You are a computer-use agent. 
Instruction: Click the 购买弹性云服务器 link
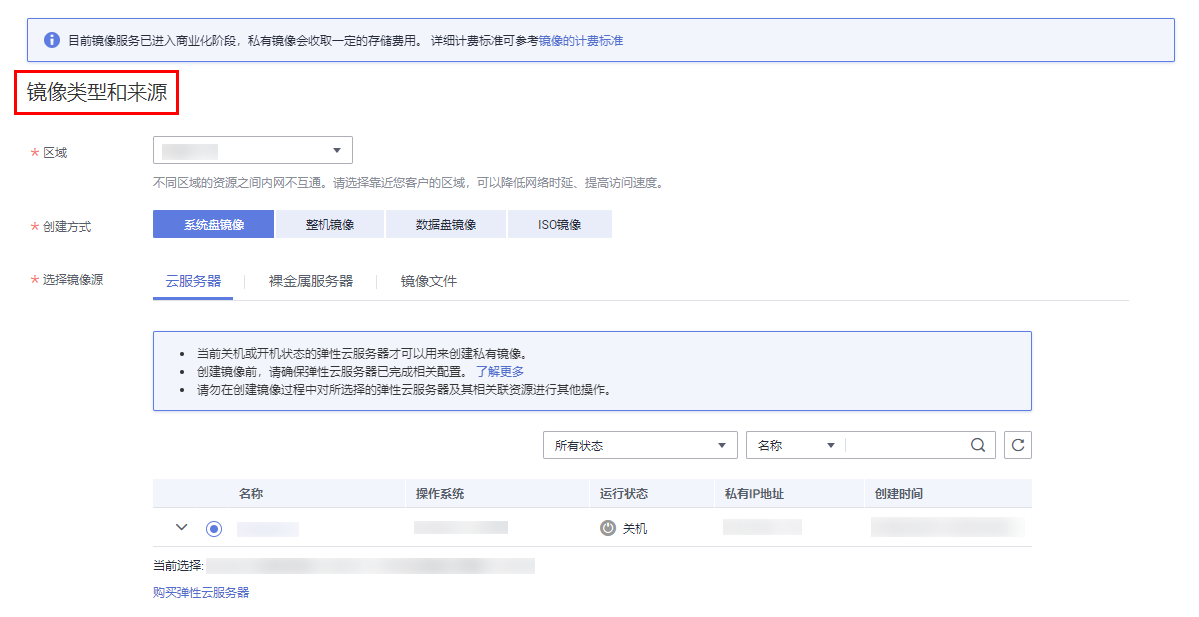pos(201,592)
